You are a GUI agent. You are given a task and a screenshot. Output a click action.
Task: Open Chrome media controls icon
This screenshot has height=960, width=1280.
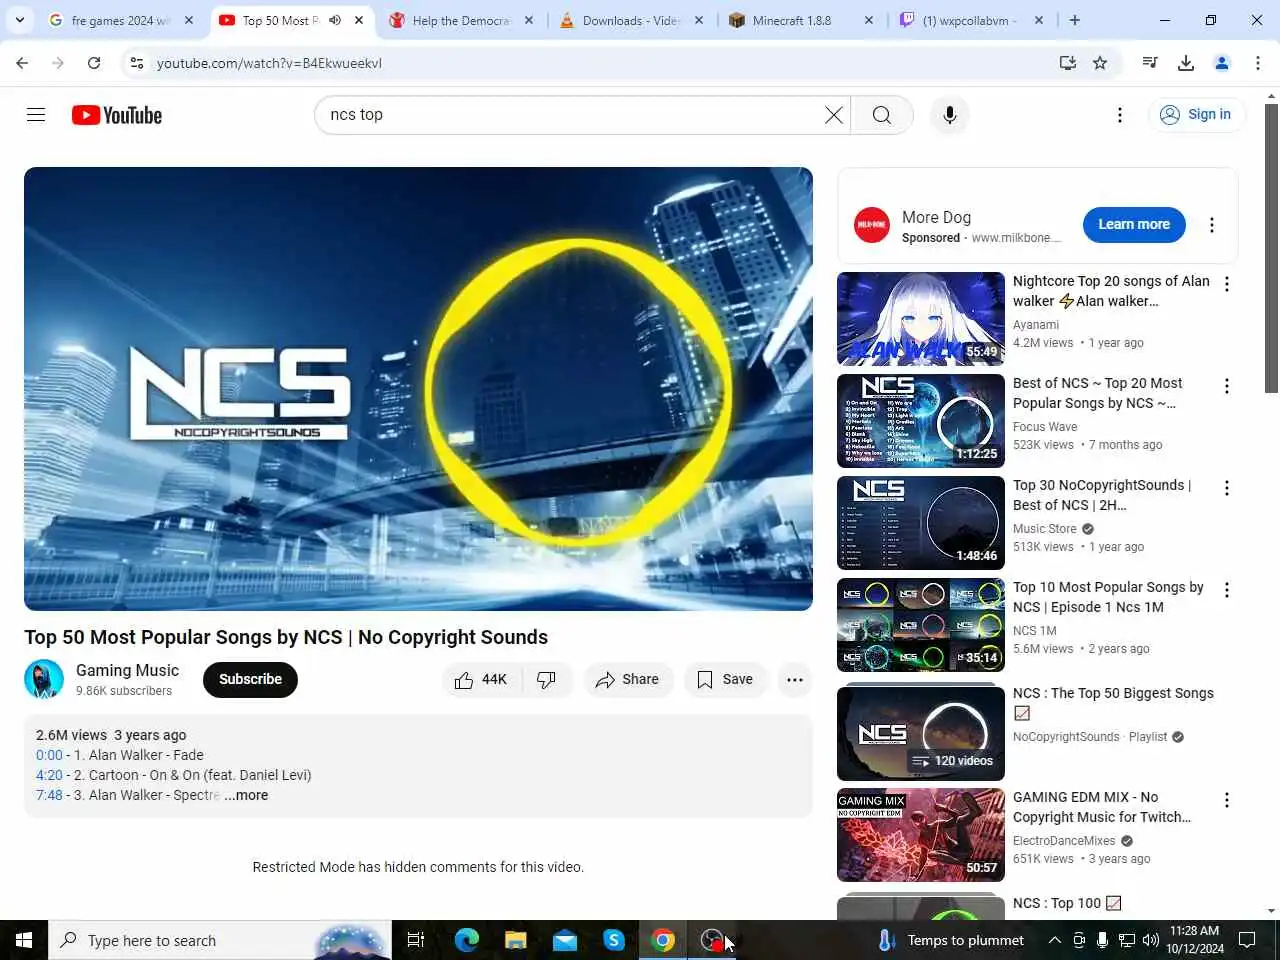click(x=1150, y=63)
